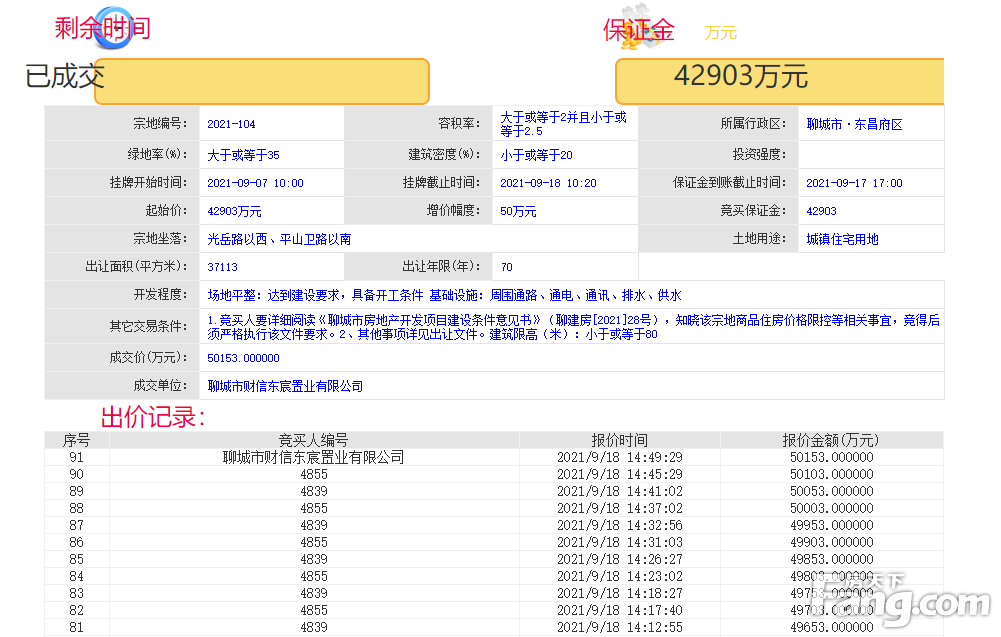
Task: Click the 出价记录 section heading
Action: (x=152, y=417)
